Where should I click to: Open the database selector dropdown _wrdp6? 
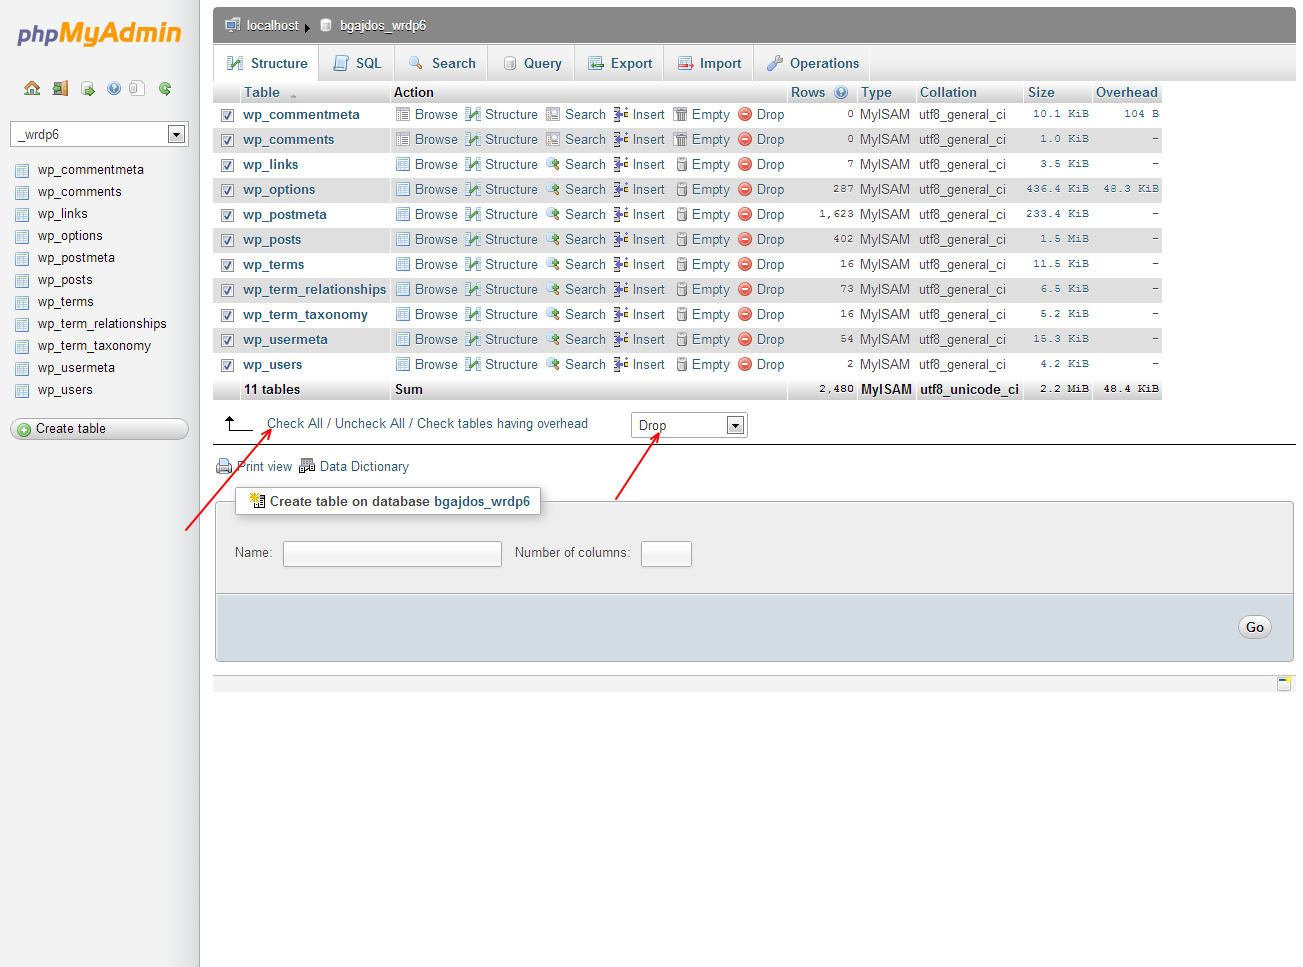pos(99,134)
